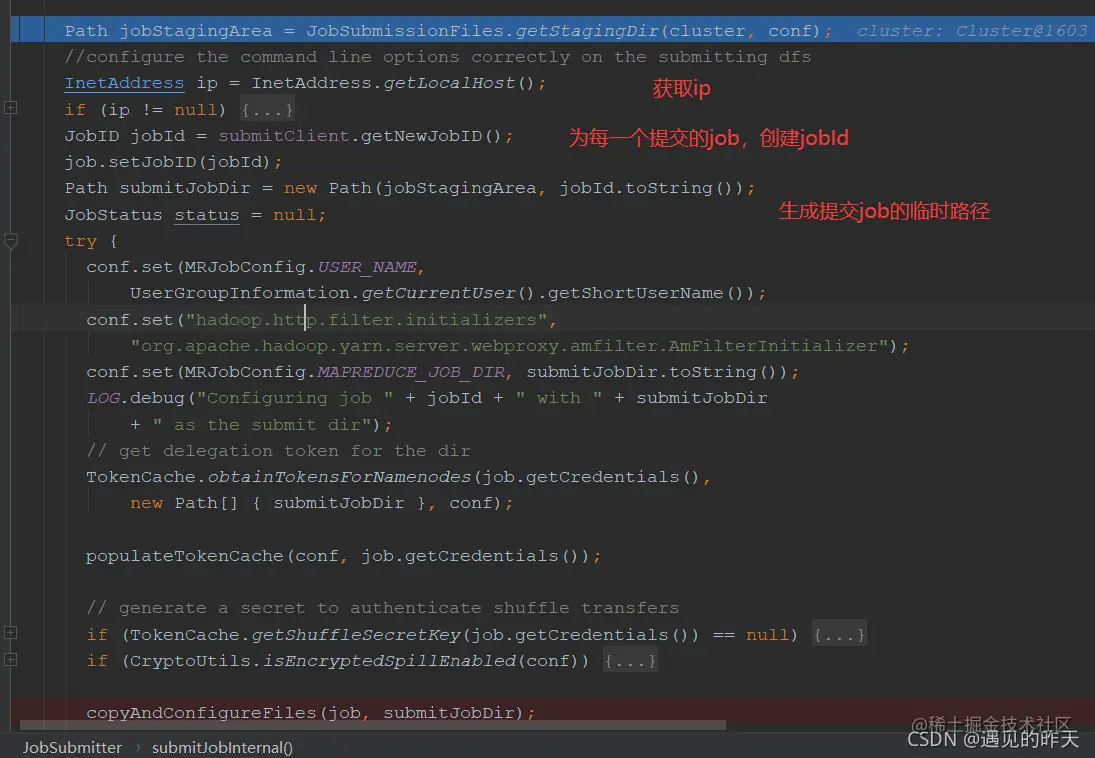Expand gutter fold for getShuffleSecretKey if statement
This screenshot has height=758, width=1095.
pos(10,633)
